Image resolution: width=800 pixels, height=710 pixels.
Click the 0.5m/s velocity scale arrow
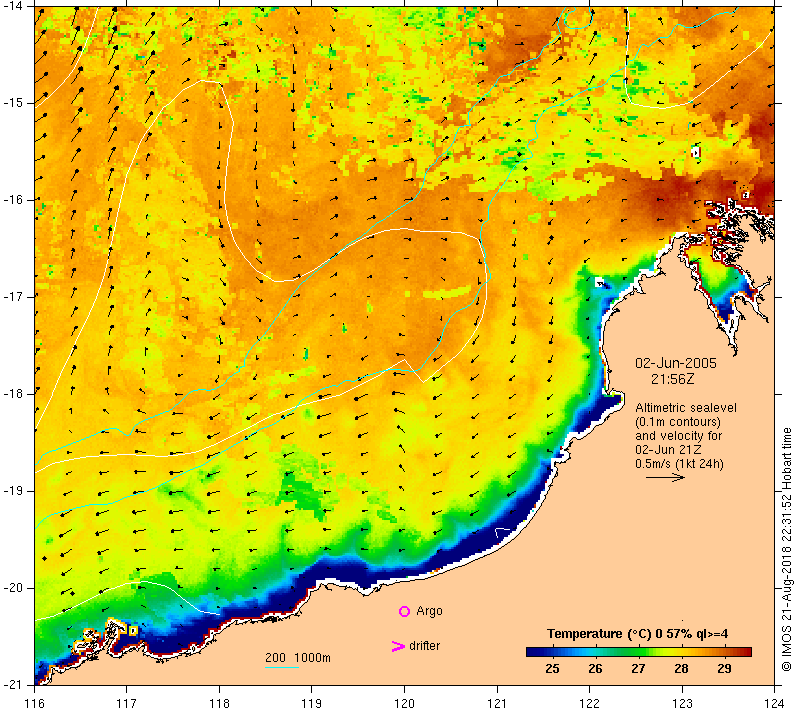click(x=665, y=477)
